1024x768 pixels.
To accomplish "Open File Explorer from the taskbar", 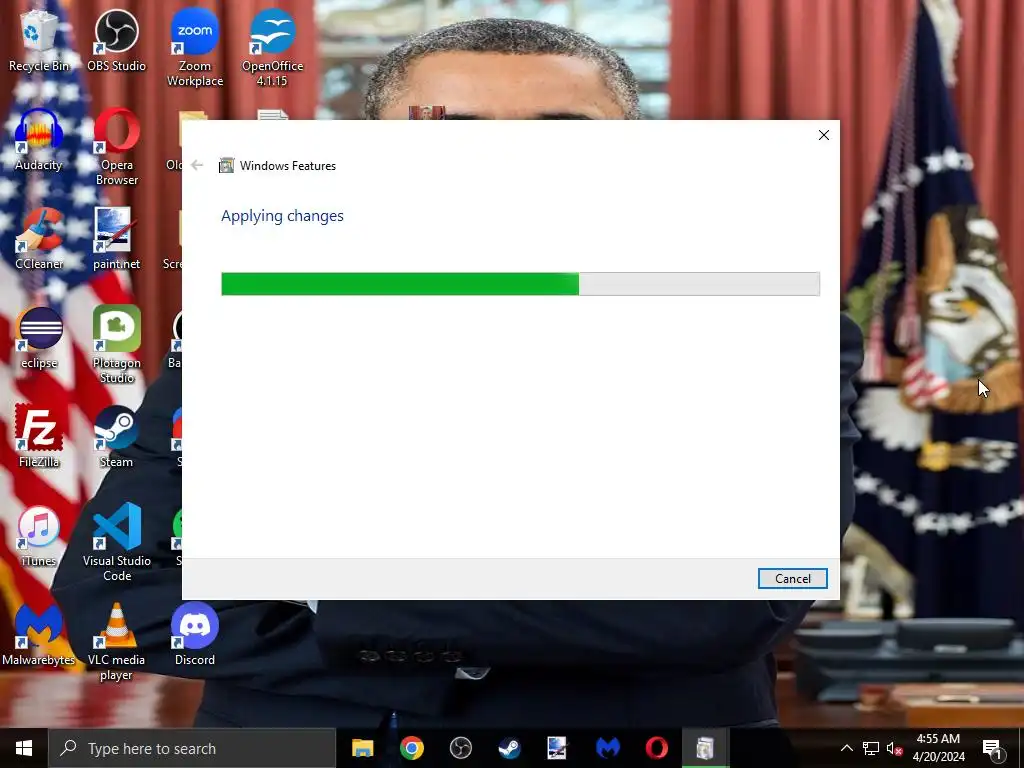I will [x=362, y=748].
